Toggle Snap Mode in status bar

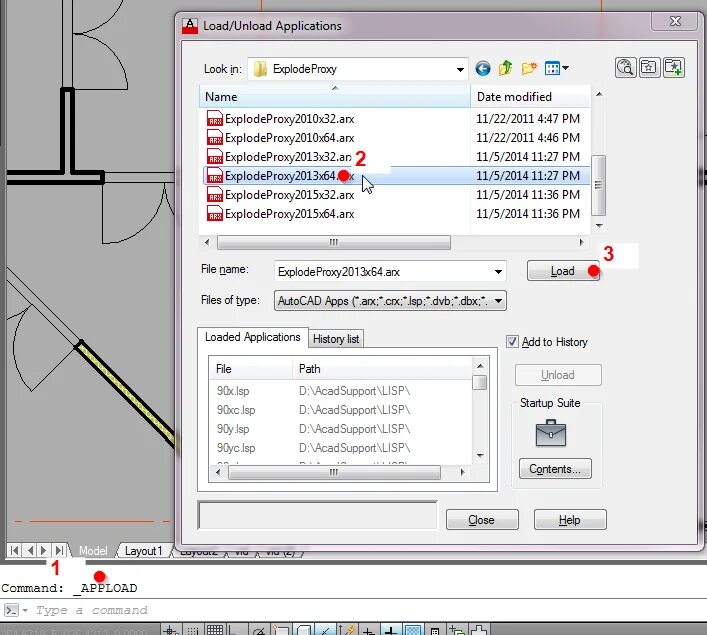pyautogui.click(x=193, y=630)
